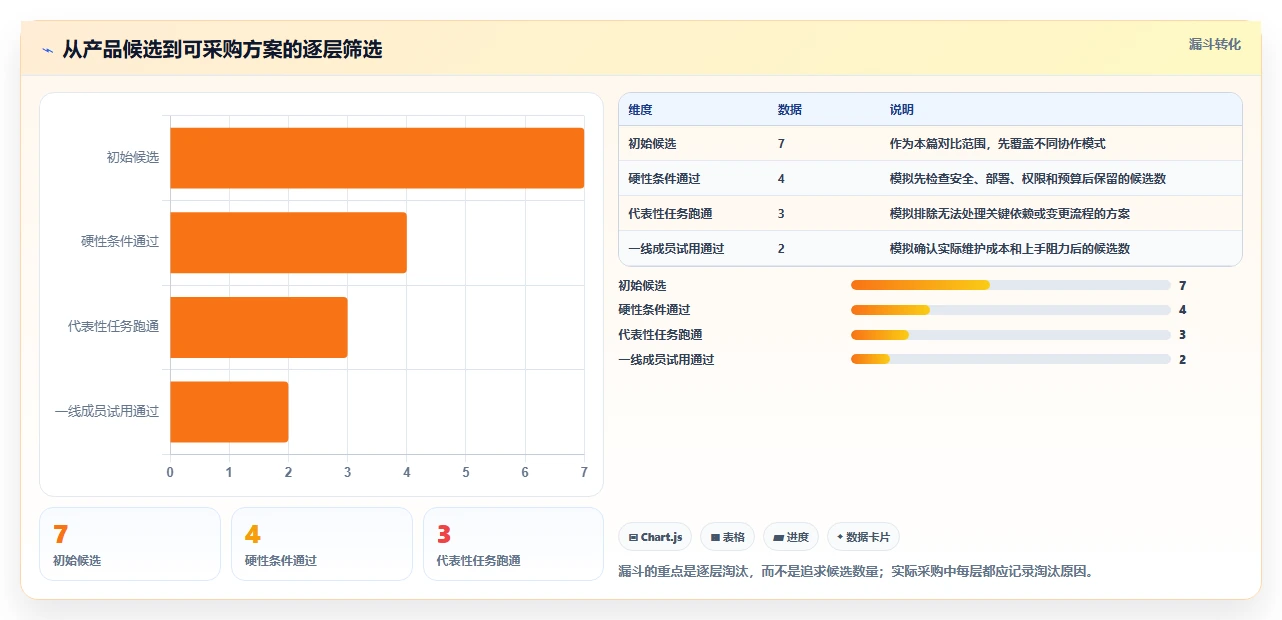Click the 初始候选 table row cell
This screenshot has width=1282, height=620.
[x=652, y=144]
